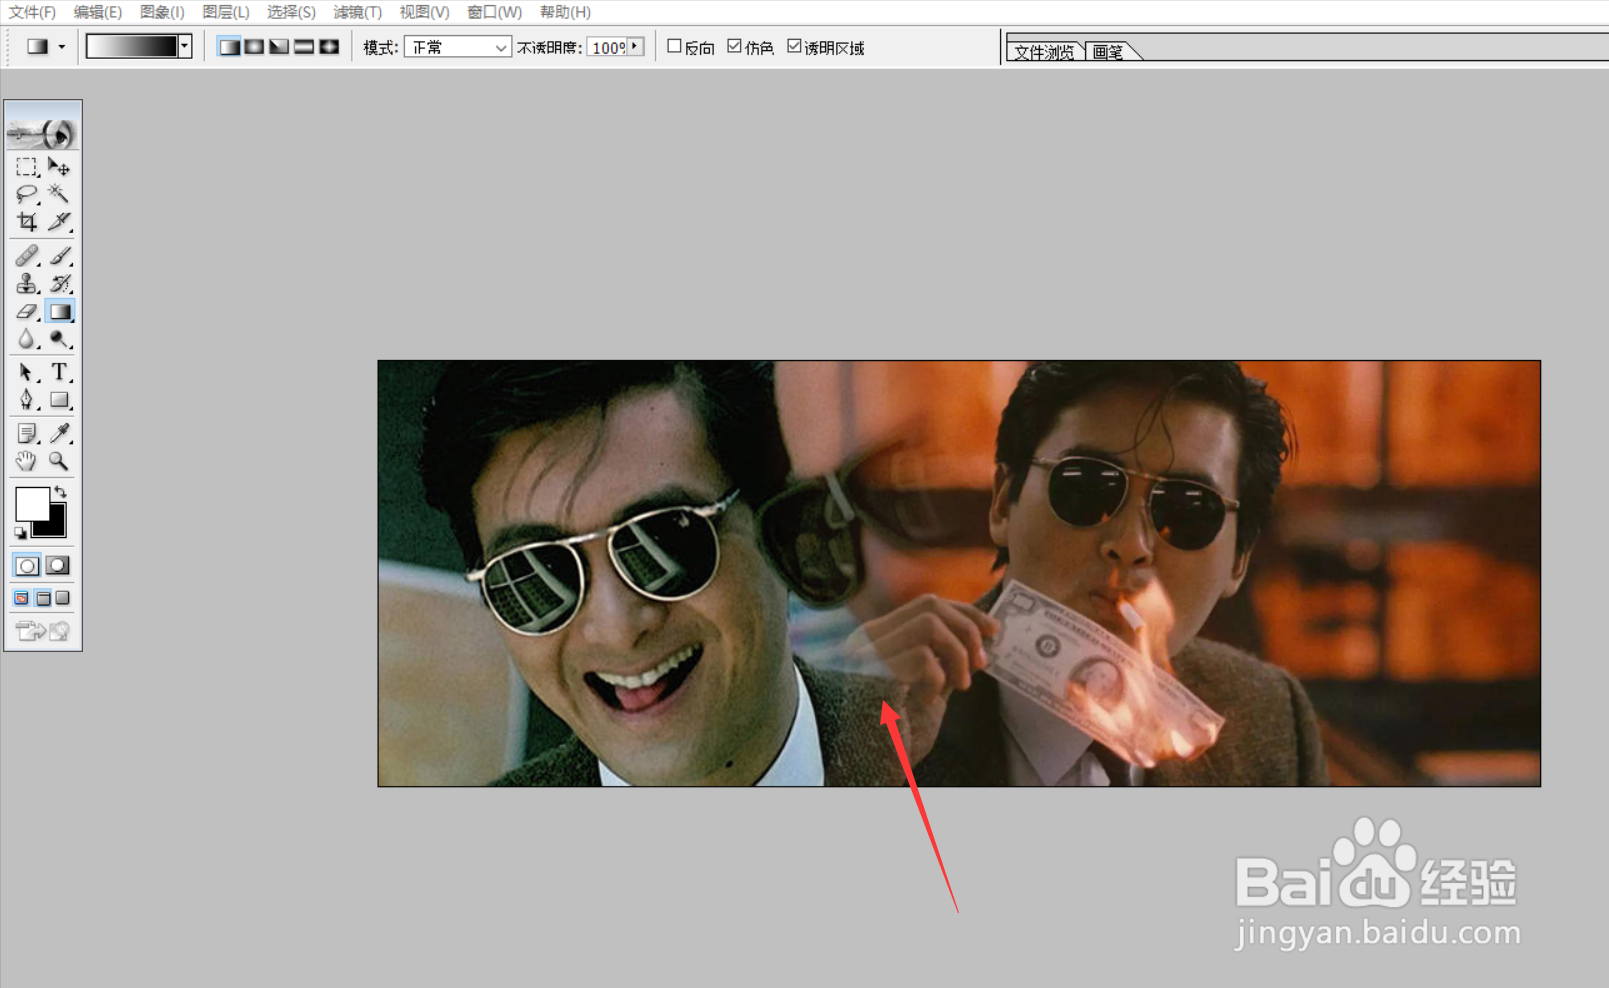Screen dimensions: 1609x988
Task: Select the Magic Wand tool
Action: [59, 194]
